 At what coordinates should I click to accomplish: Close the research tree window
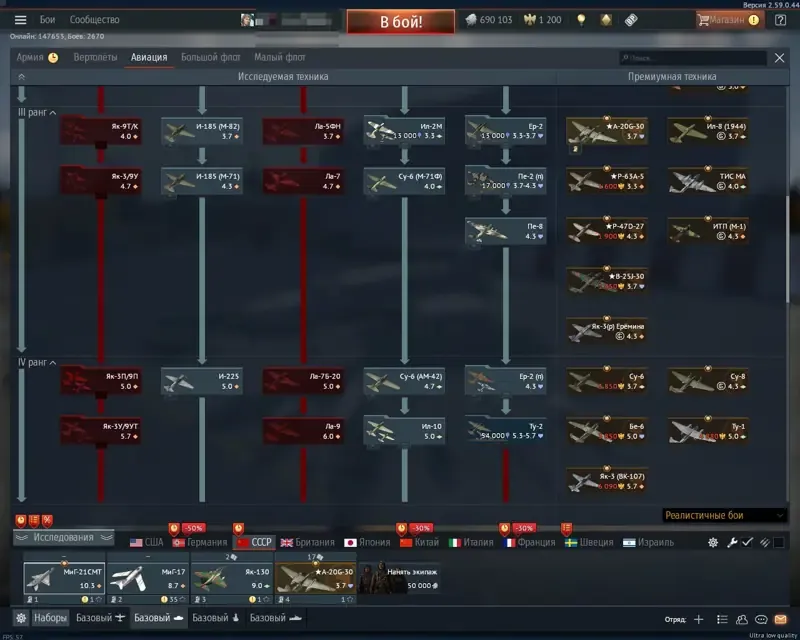[779, 58]
